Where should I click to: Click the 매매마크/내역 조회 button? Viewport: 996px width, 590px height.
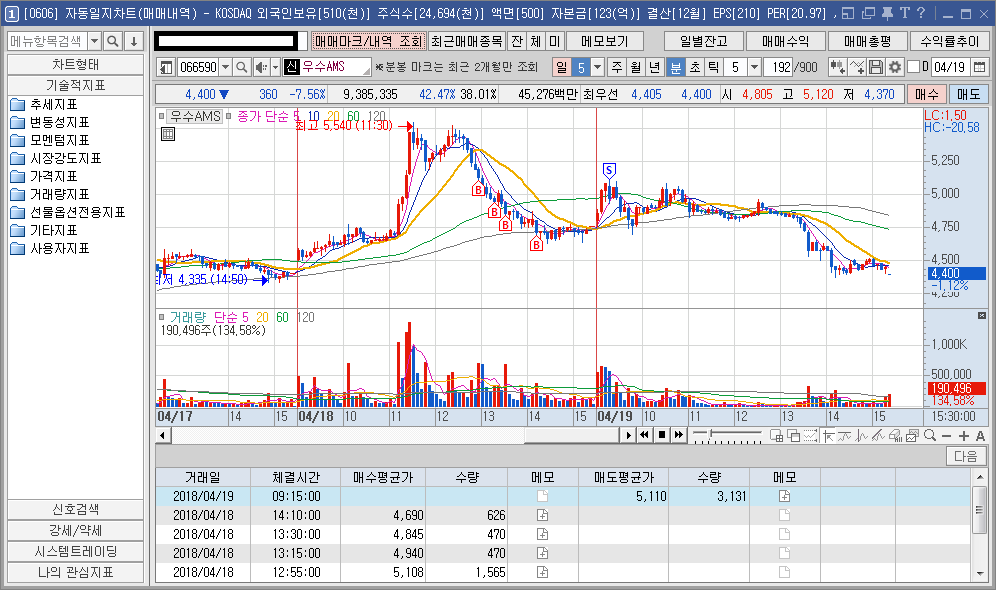pos(368,41)
